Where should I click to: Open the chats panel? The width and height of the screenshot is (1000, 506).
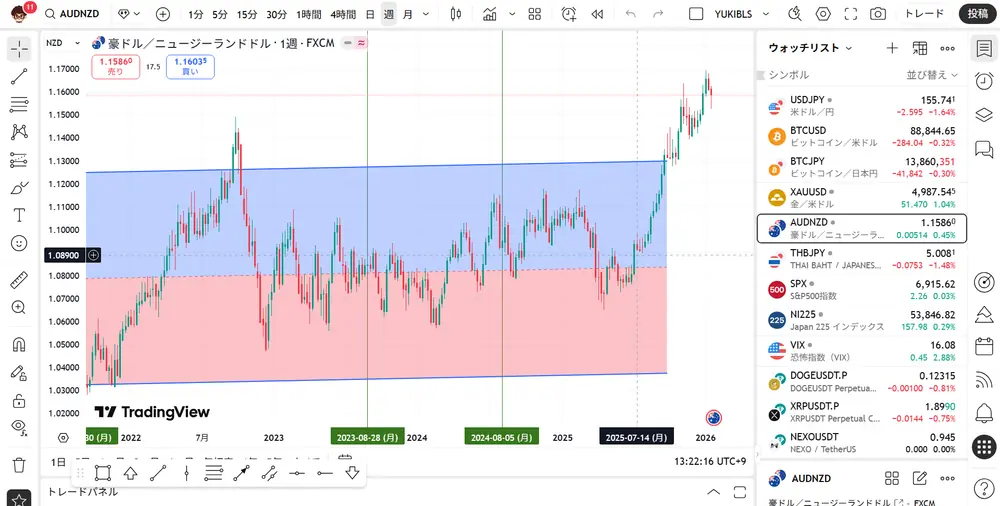(985, 149)
